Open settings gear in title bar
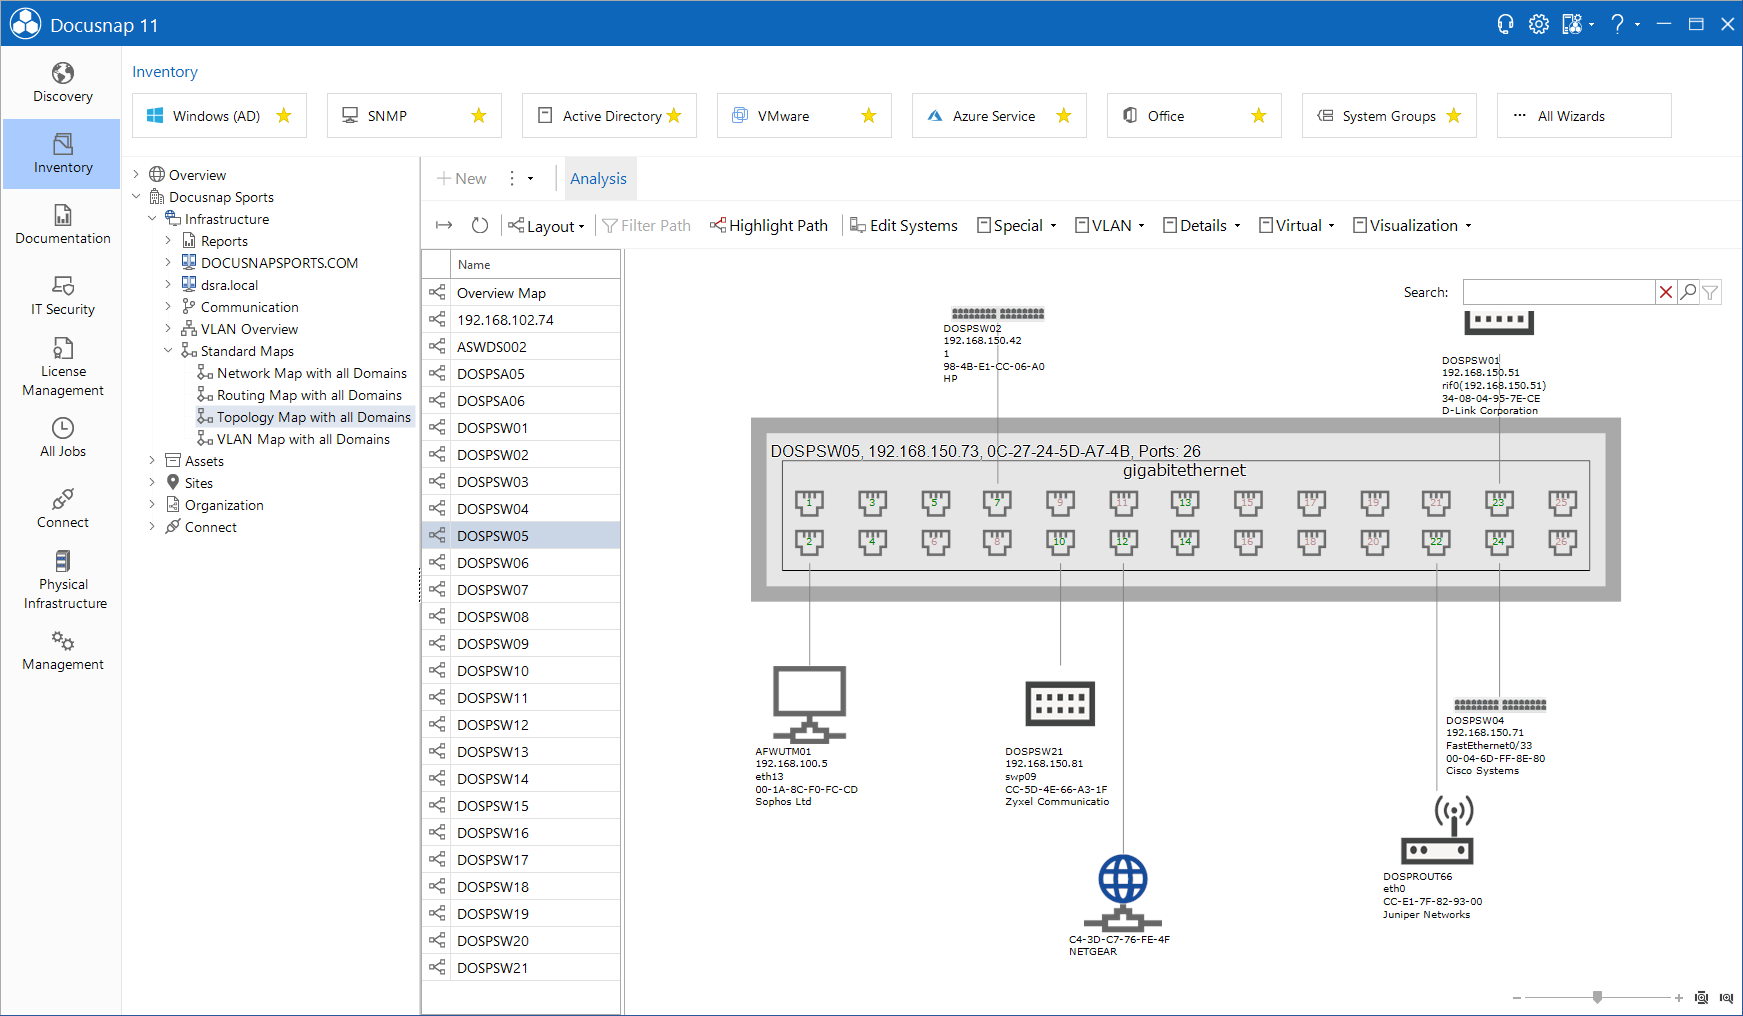Viewport: 1743px width, 1016px height. point(1539,24)
